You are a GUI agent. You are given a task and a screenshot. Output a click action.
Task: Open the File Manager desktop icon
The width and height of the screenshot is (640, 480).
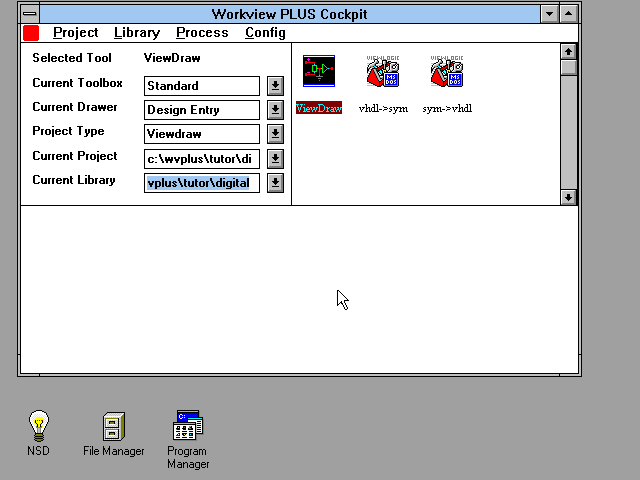click(x=114, y=427)
